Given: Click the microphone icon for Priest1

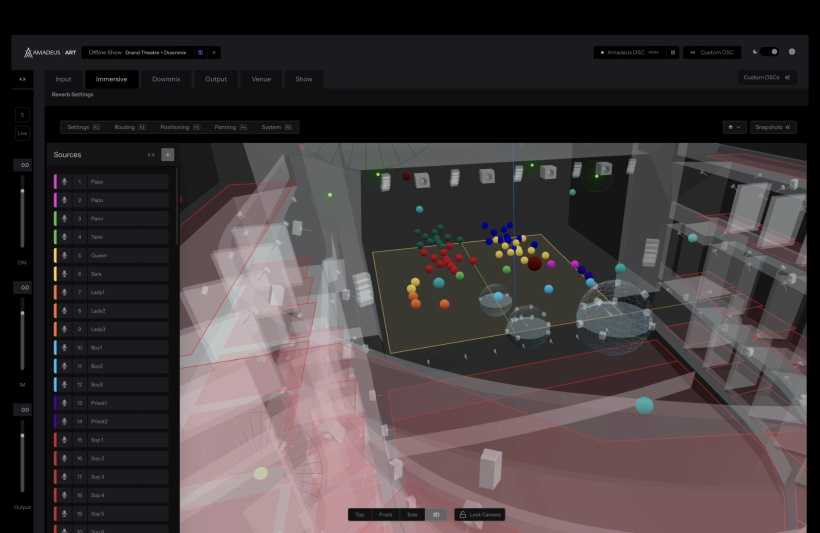Looking at the screenshot, I should pyautogui.click(x=64, y=403).
